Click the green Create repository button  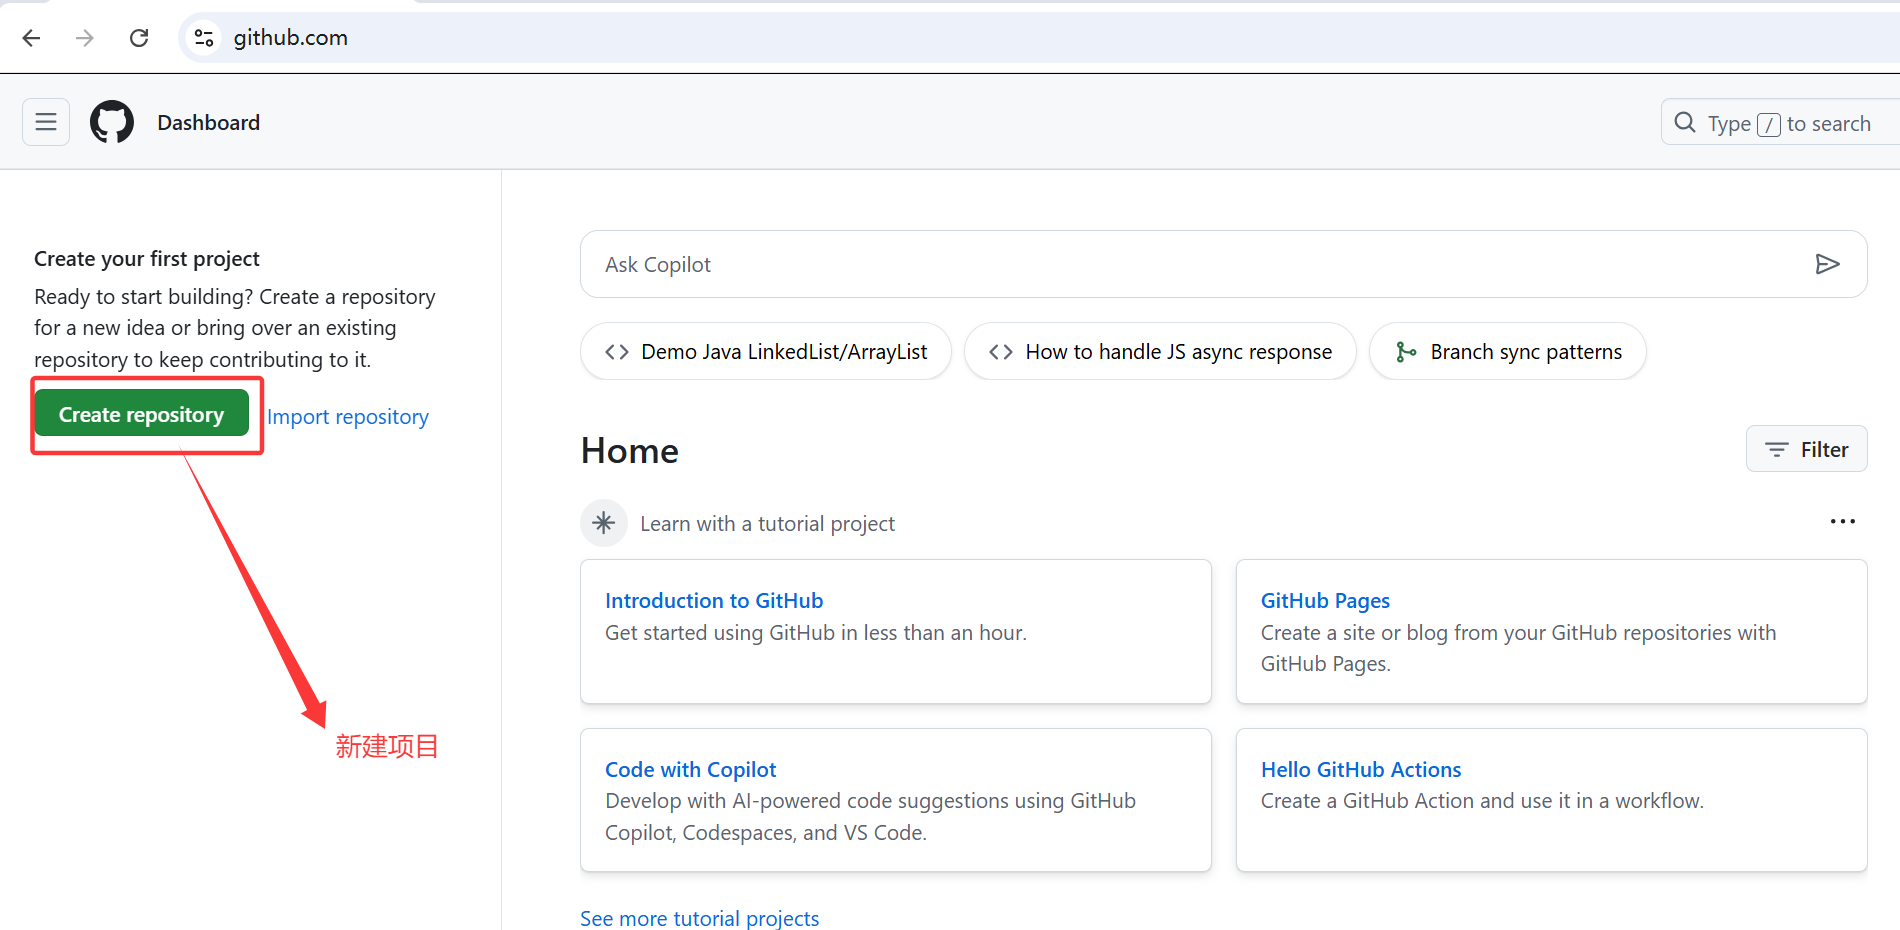click(141, 414)
